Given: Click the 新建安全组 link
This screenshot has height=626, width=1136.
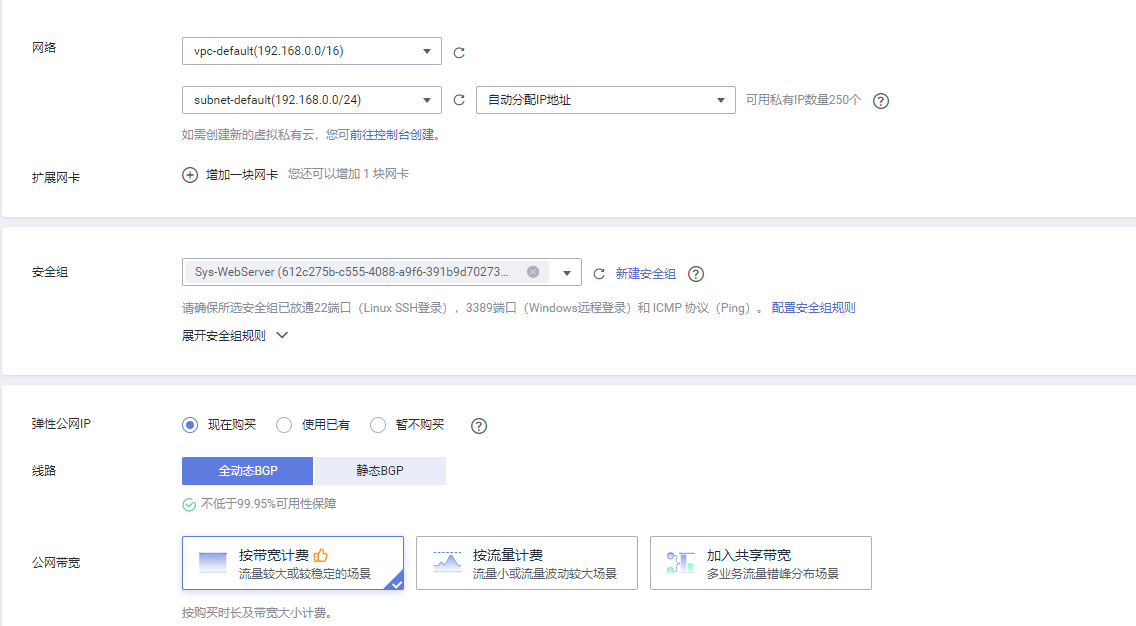Looking at the screenshot, I should pos(646,274).
